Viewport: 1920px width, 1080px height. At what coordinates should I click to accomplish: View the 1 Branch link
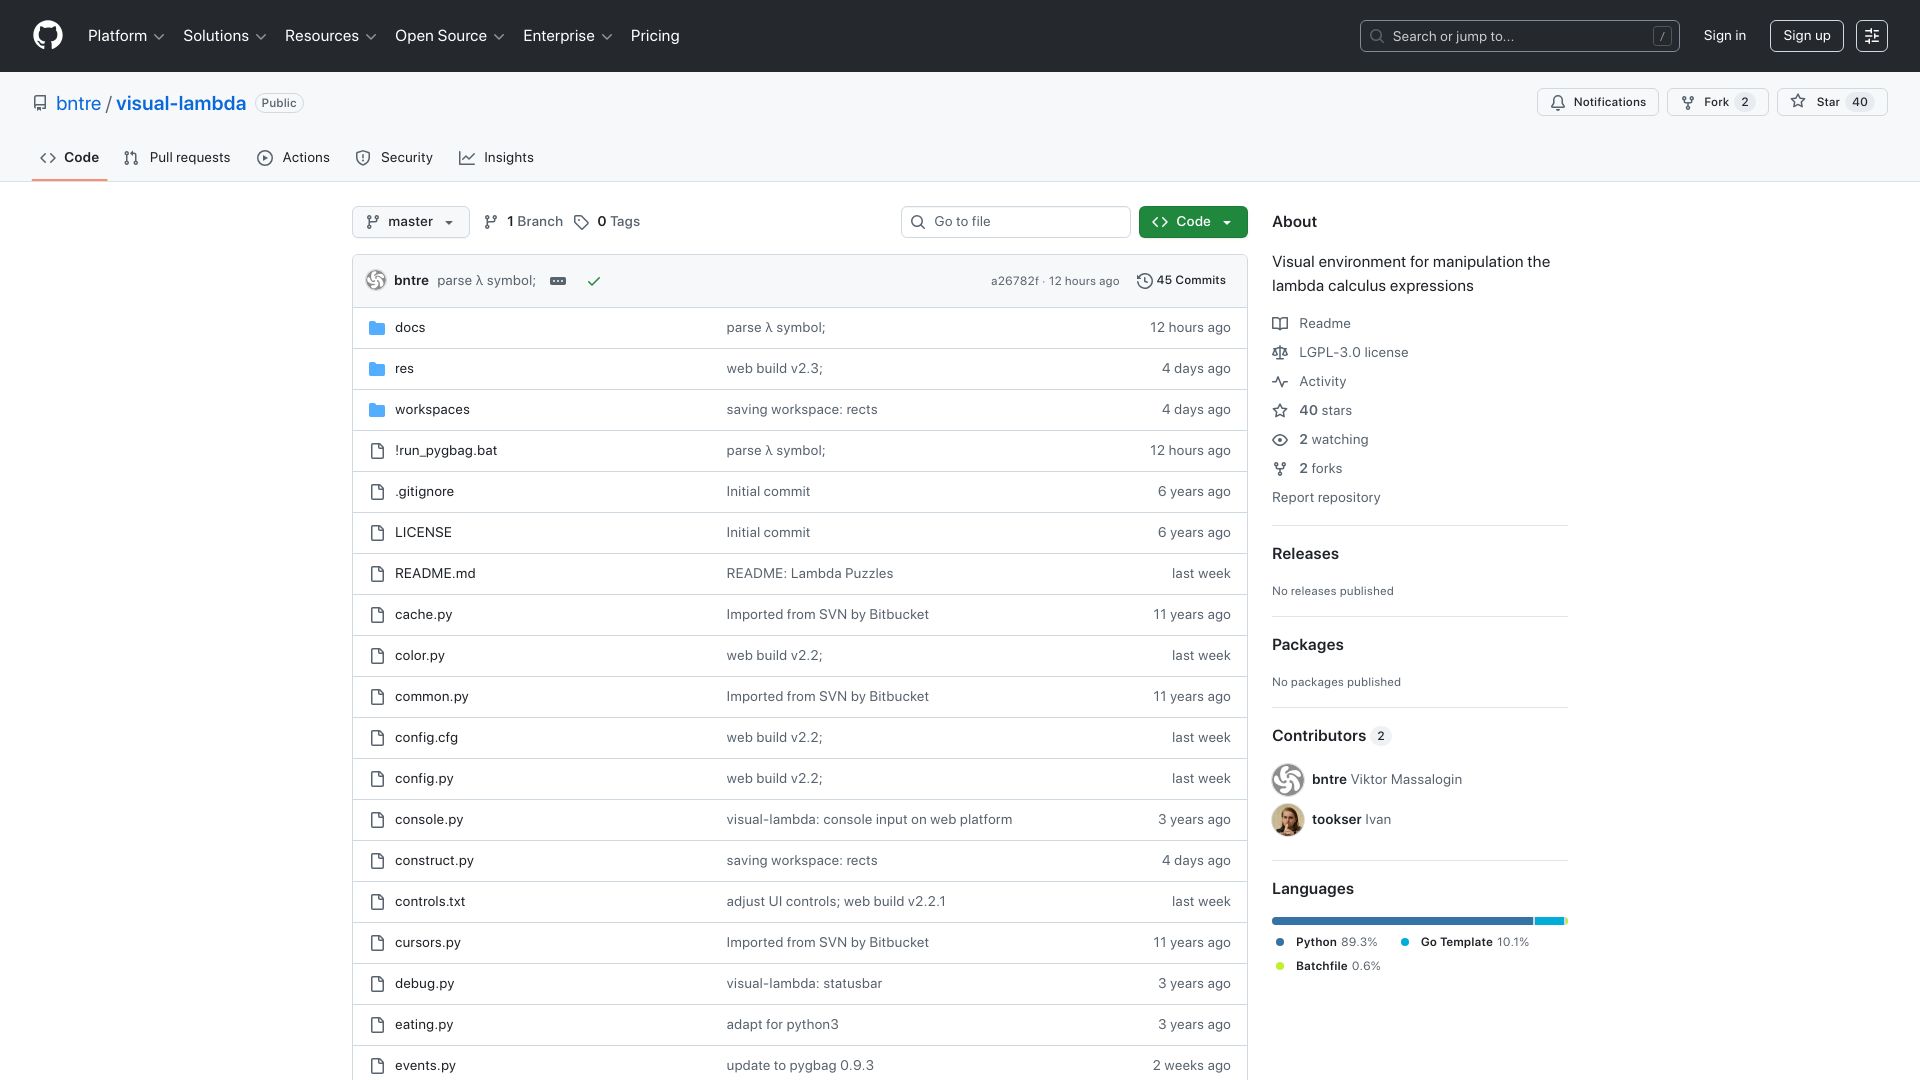point(523,222)
